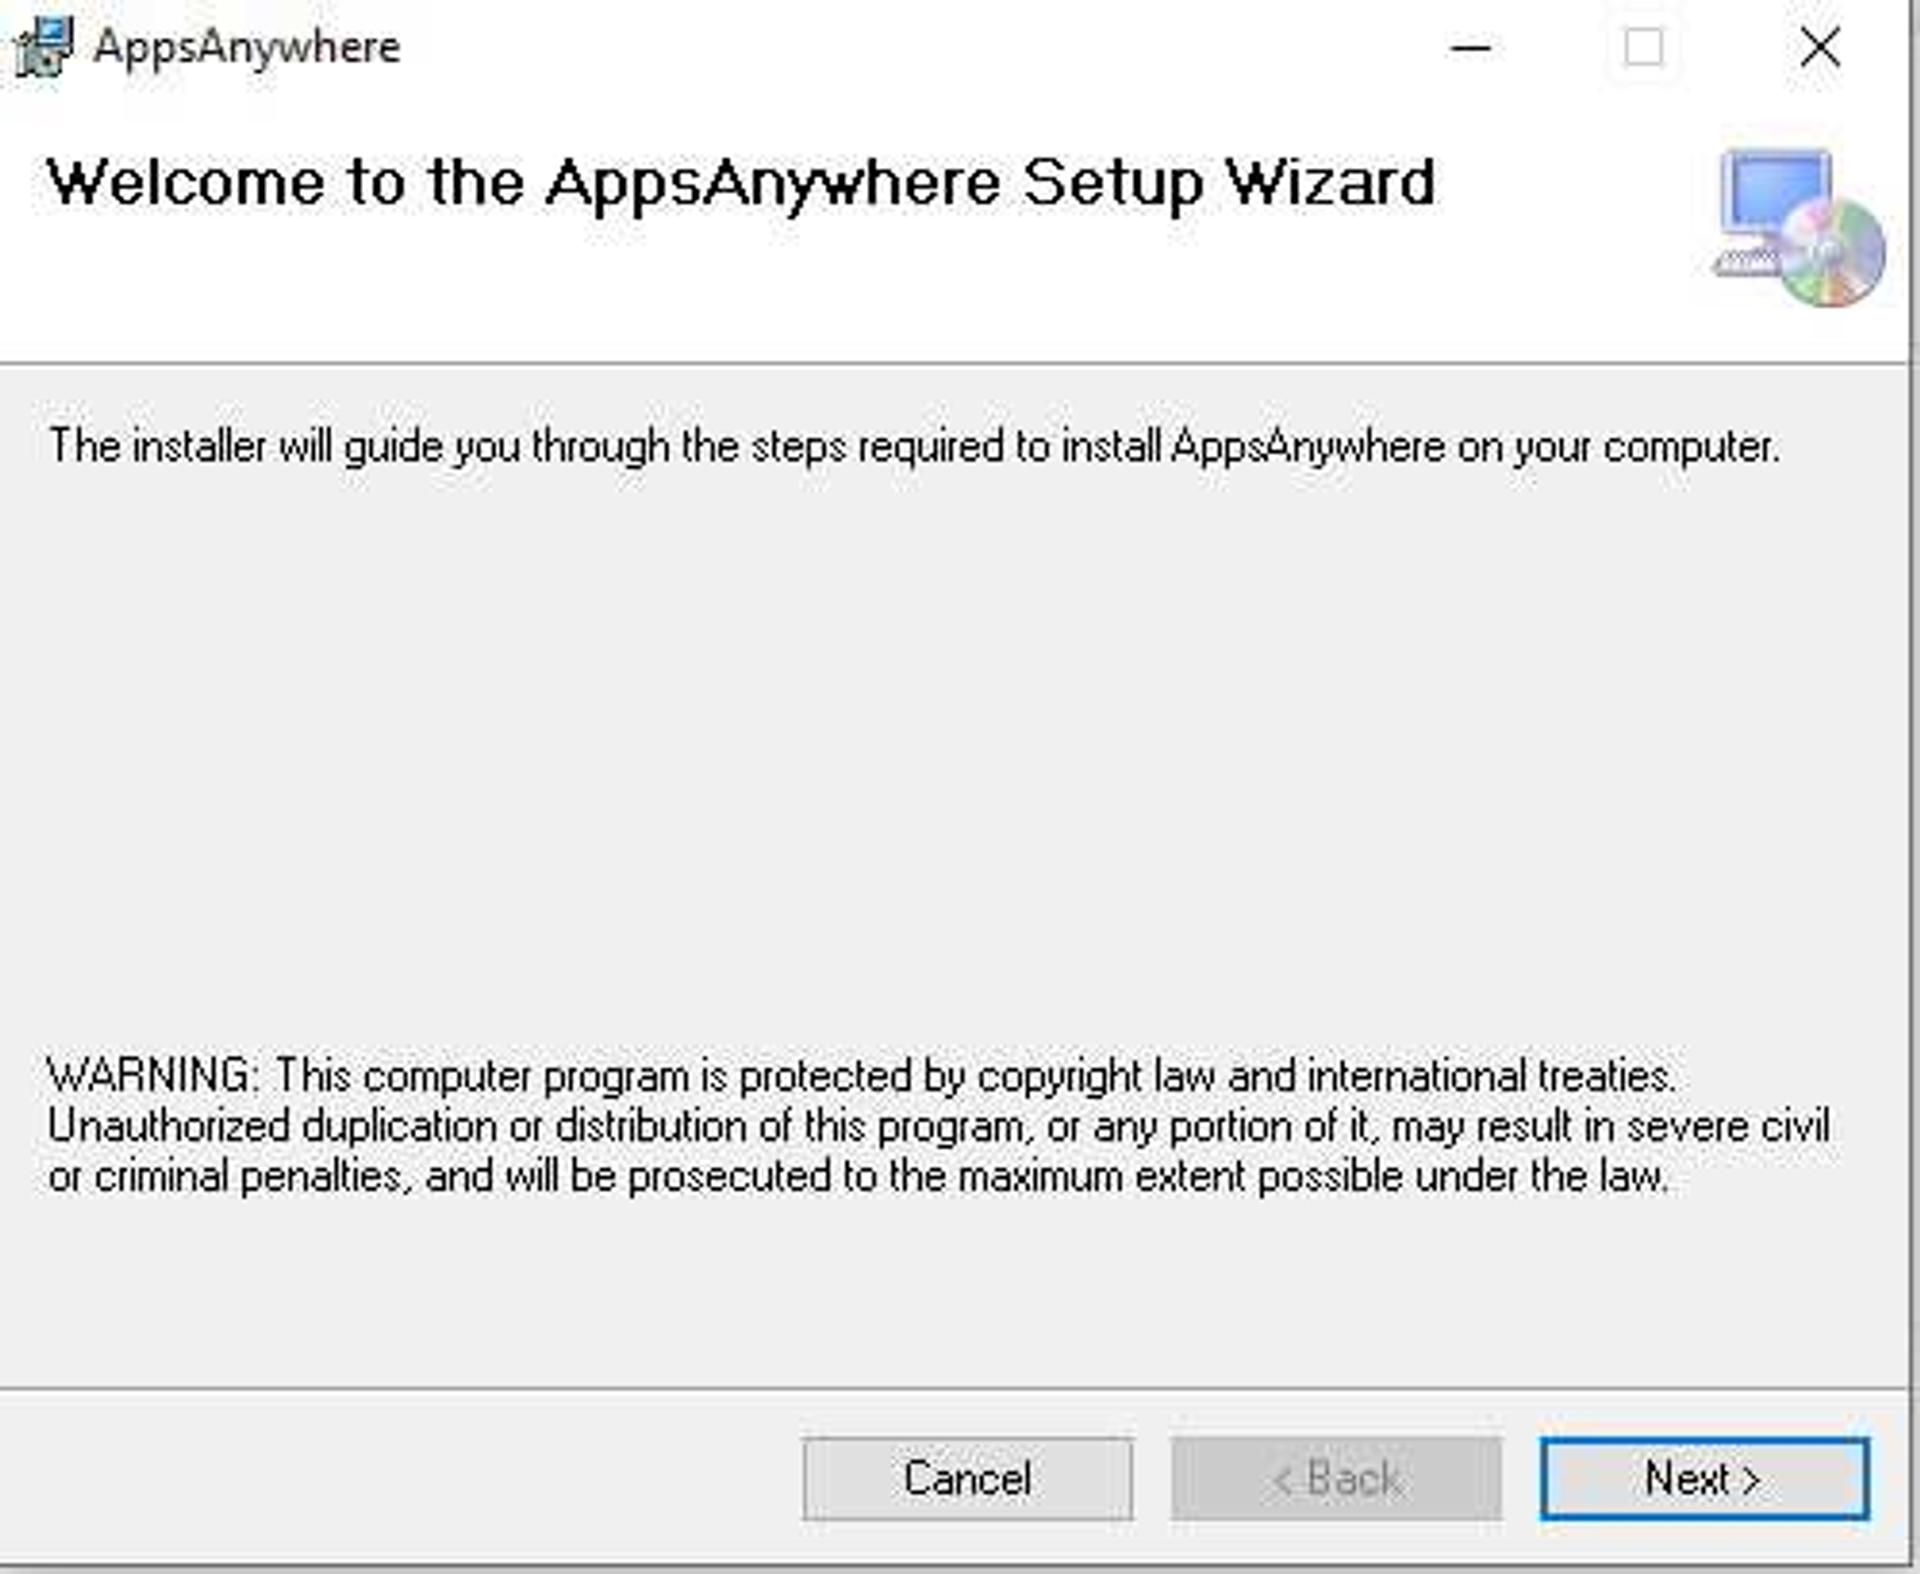
Task: Click the word WARNING: in the copyright notice
Action: 154,1076
